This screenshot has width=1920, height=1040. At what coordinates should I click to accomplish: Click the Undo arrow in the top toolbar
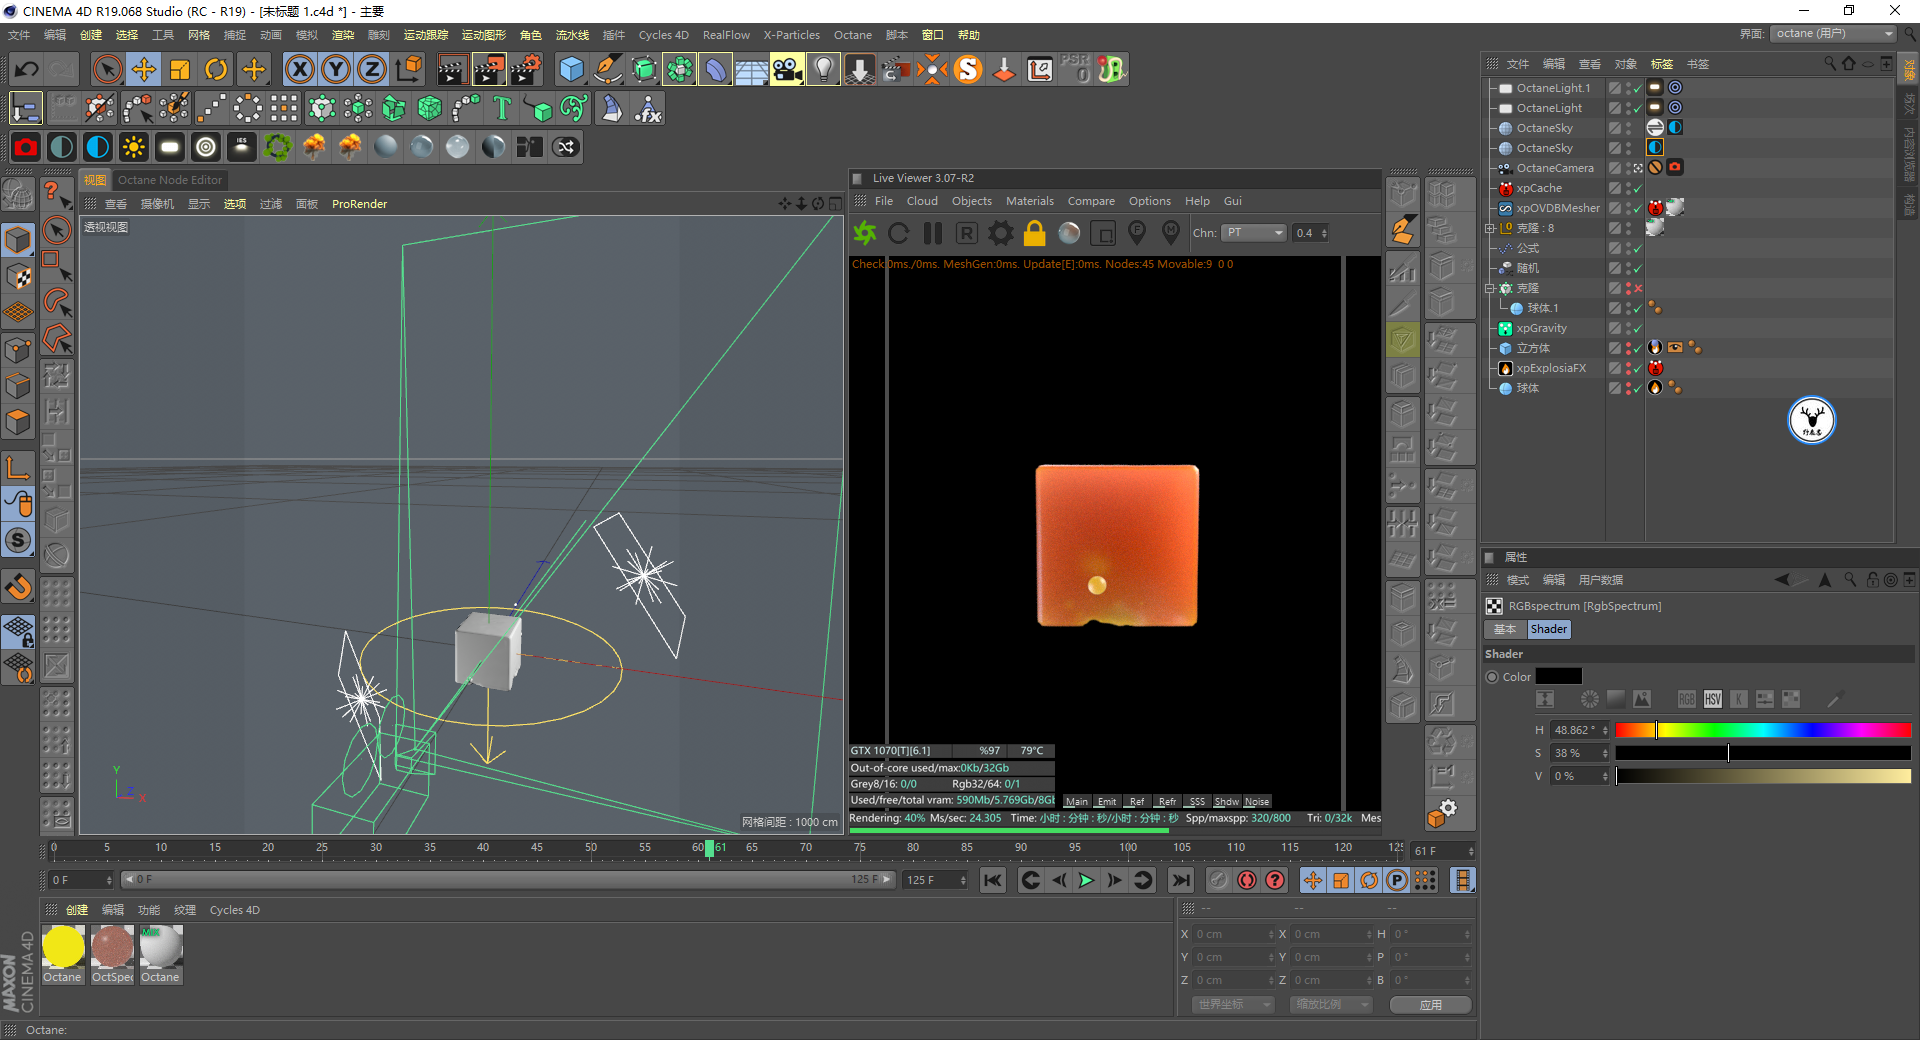(27, 69)
